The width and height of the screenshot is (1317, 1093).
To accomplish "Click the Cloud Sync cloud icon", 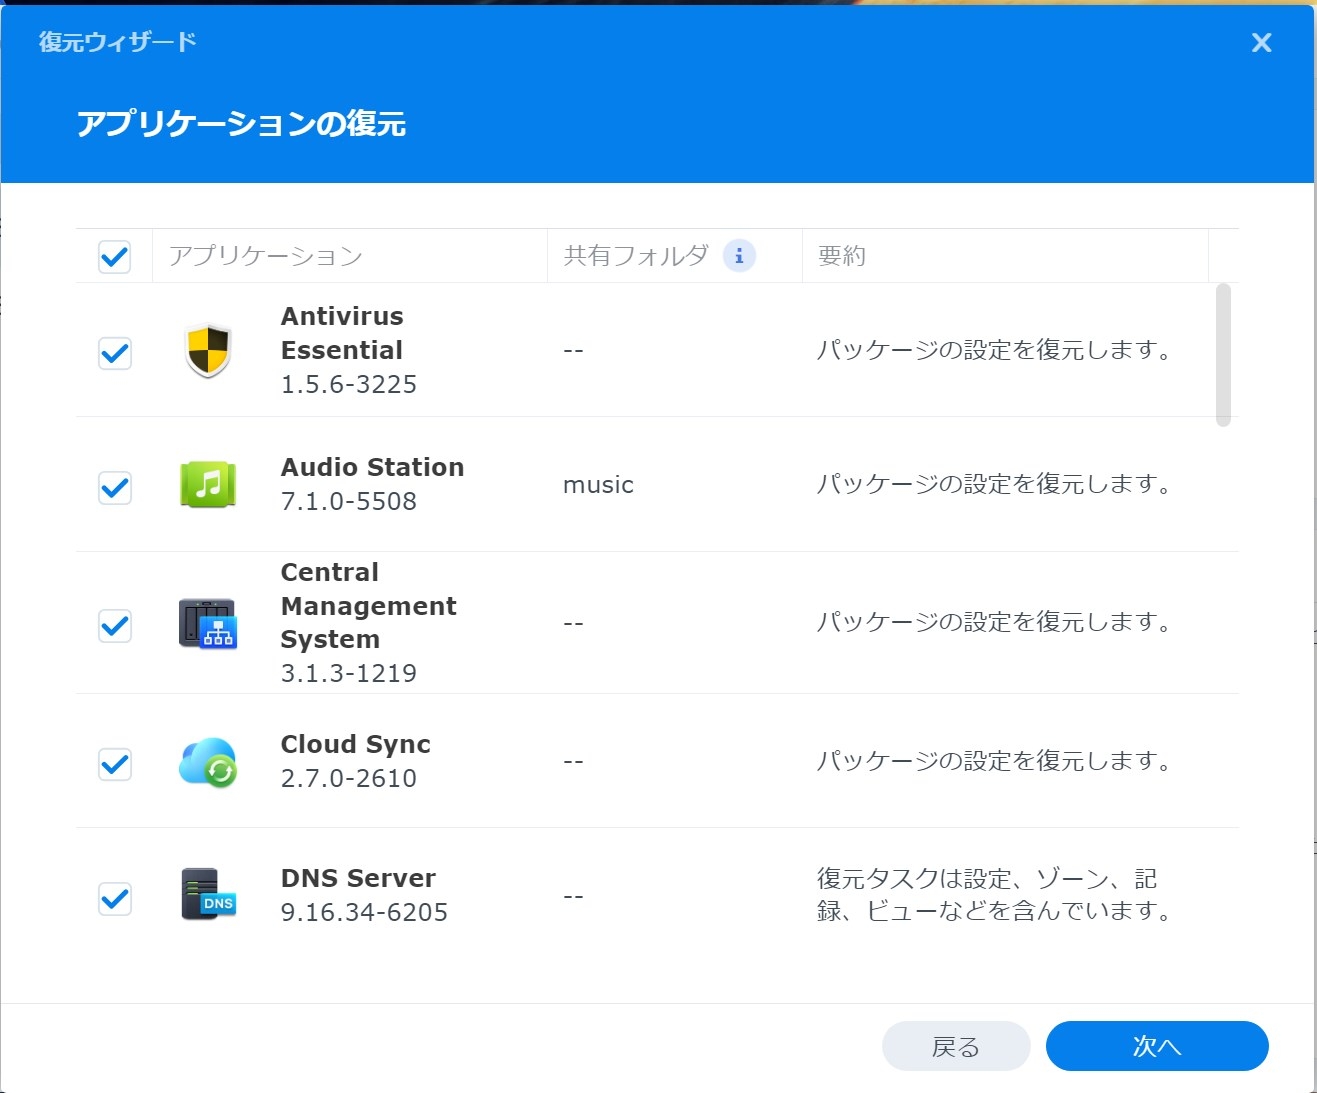I will pos(208,763).
